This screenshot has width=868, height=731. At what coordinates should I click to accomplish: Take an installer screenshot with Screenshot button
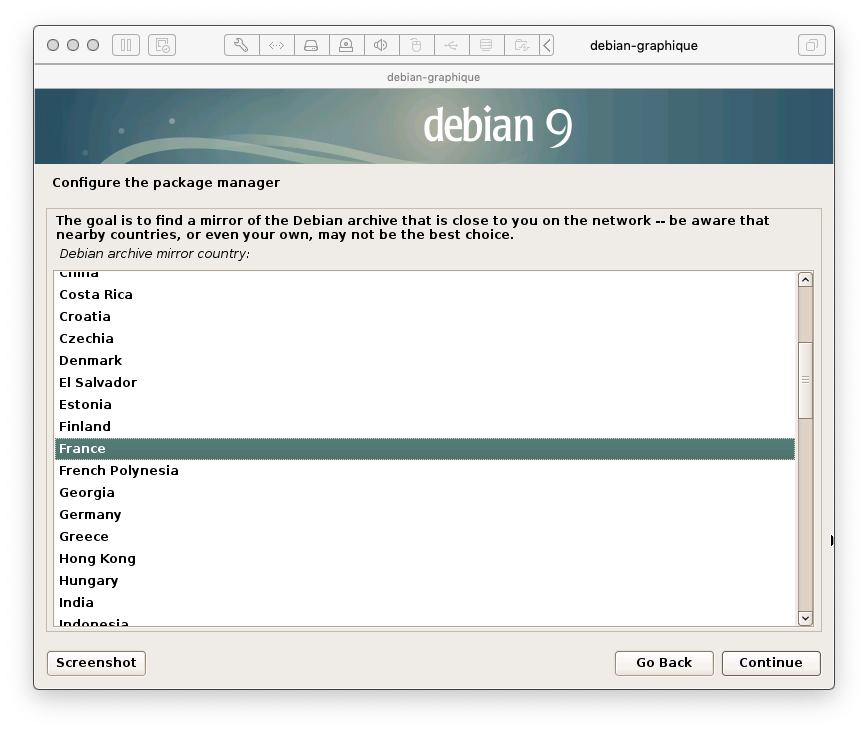point(96,663)
